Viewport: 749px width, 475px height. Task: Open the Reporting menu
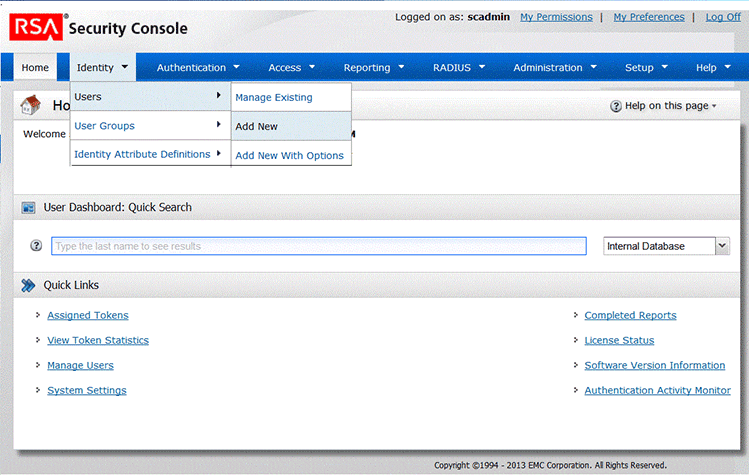click(374, 67)
